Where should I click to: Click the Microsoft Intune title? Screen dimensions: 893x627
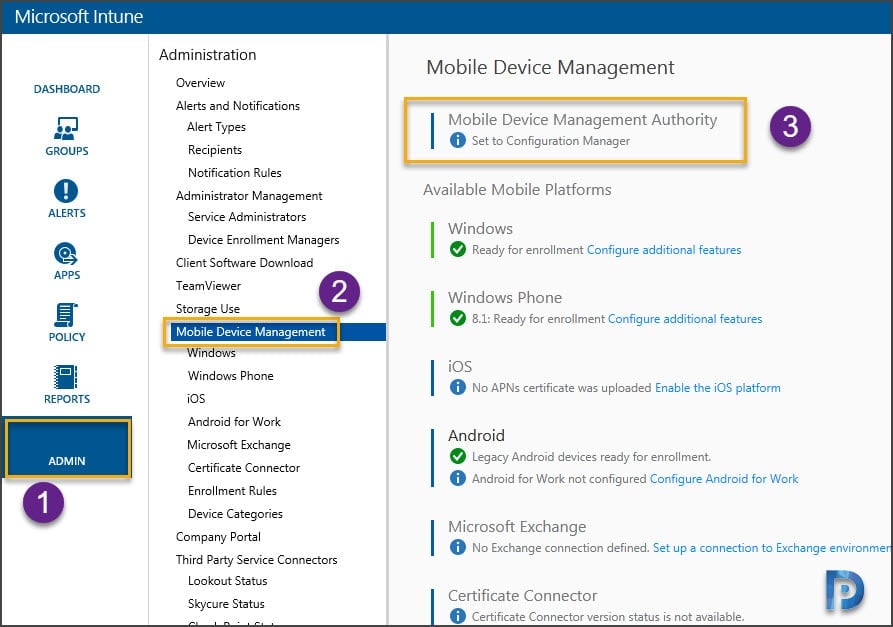click(79, 17)
